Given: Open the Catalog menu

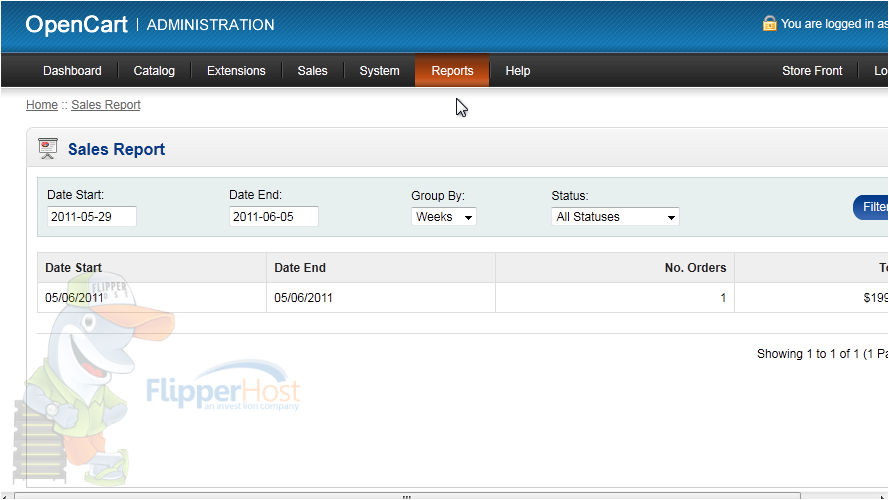Looking at the screenshot, I should (154, 71).
